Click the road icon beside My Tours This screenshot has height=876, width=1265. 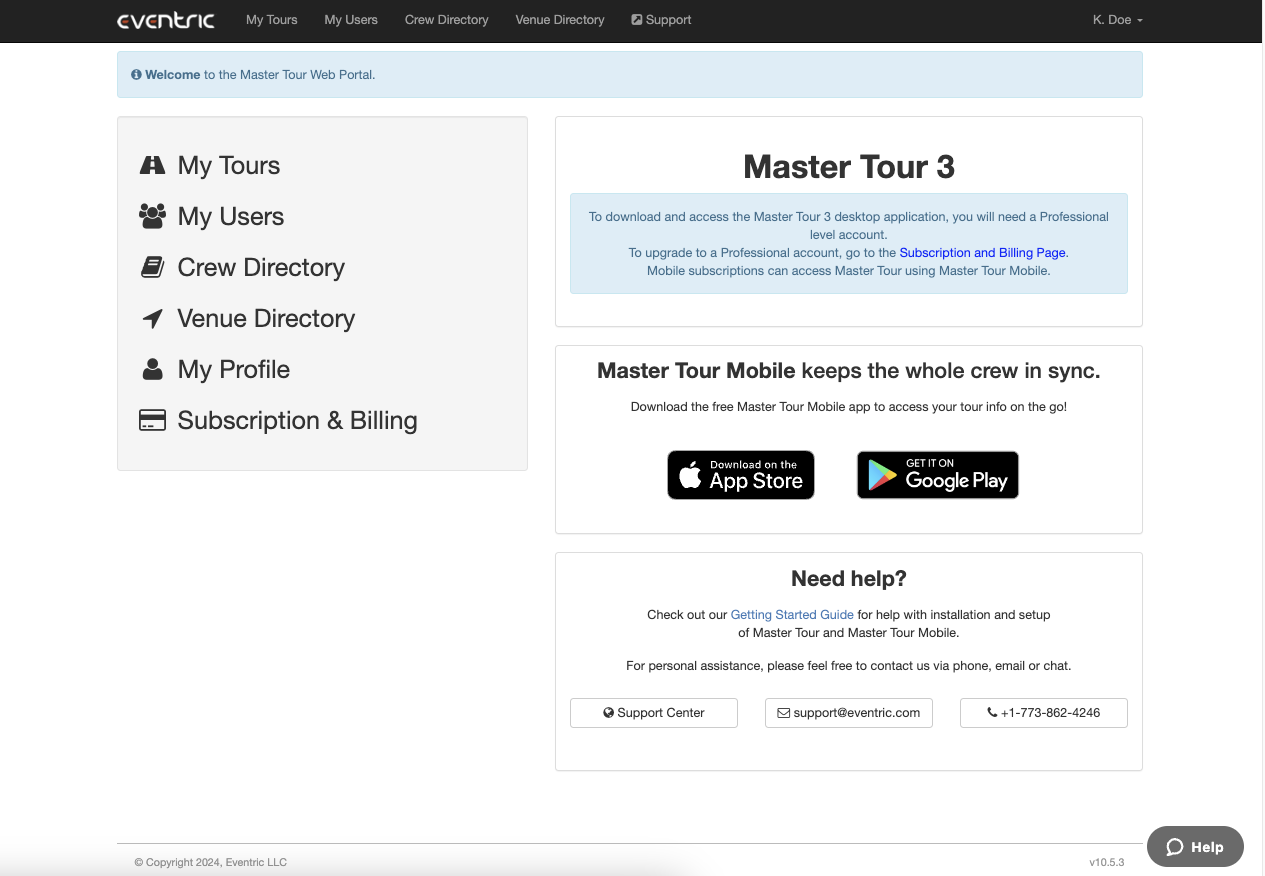coord(152,165)
